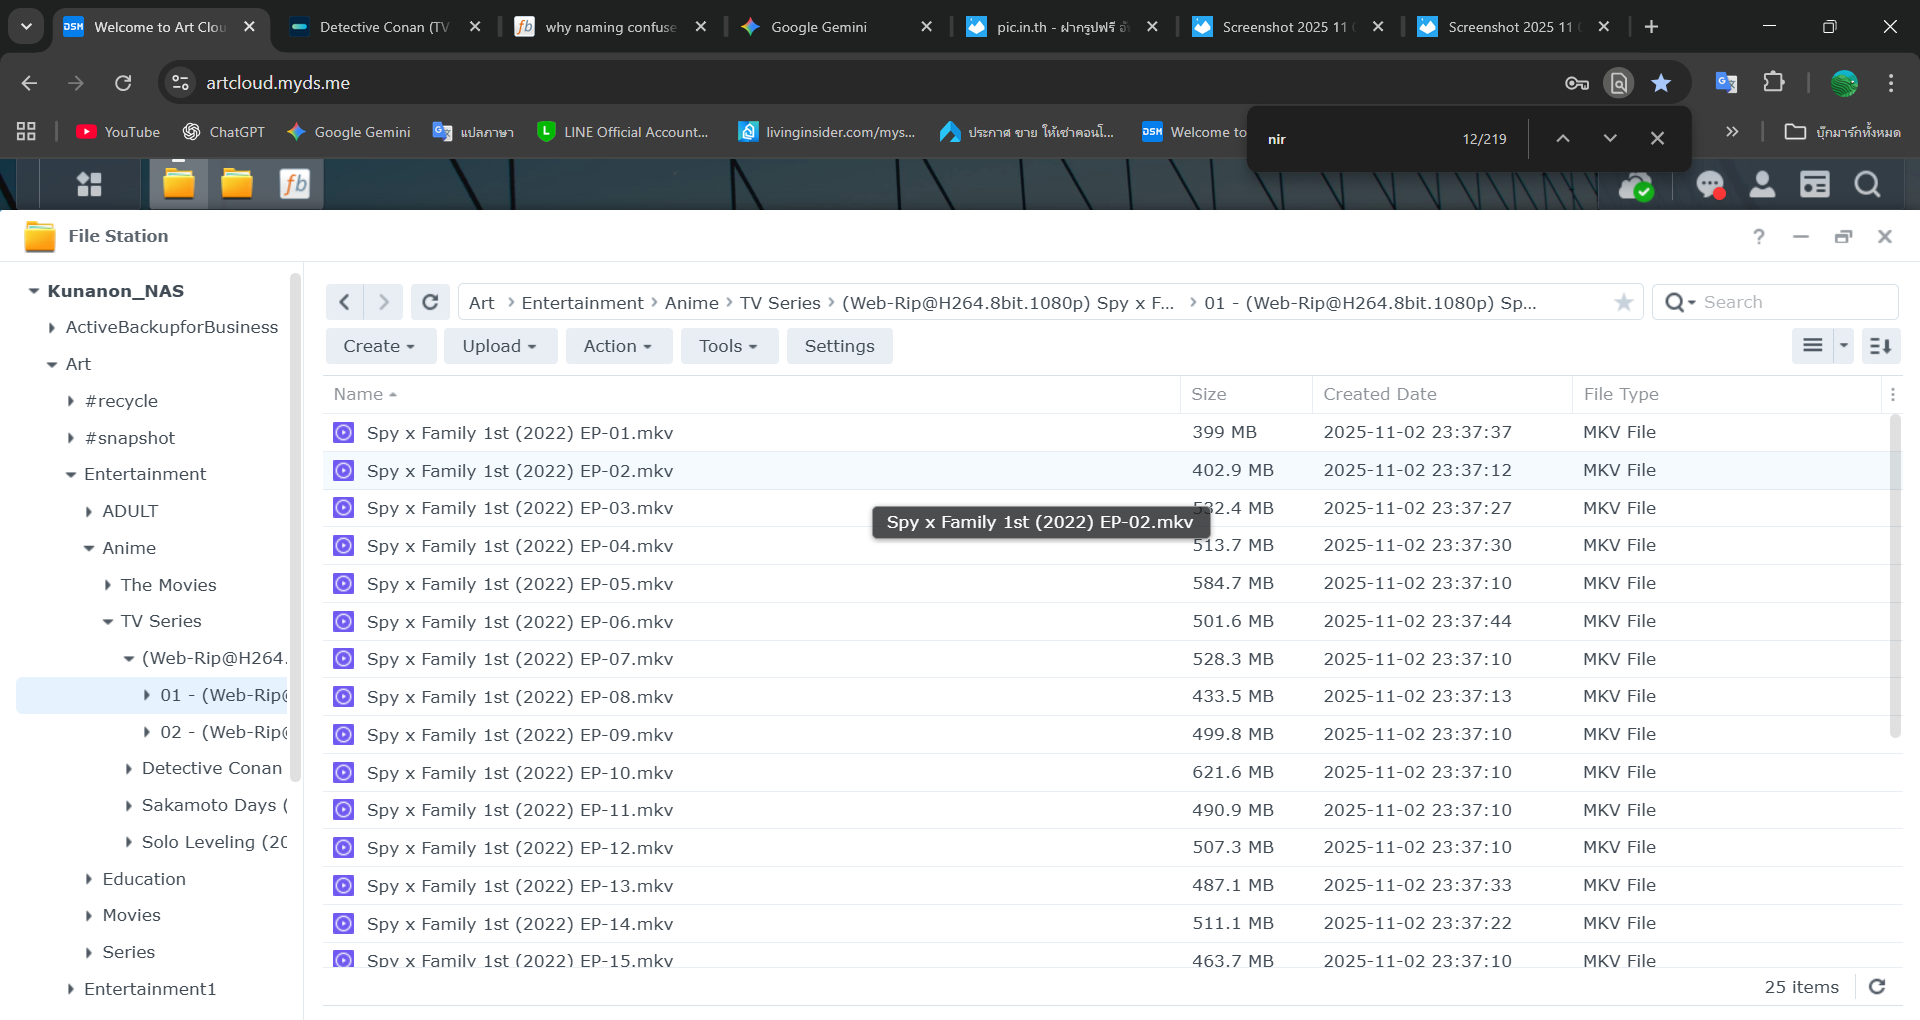
Task: Select Spy x Family EP-05.mkv file
Action: pos(520,584)
